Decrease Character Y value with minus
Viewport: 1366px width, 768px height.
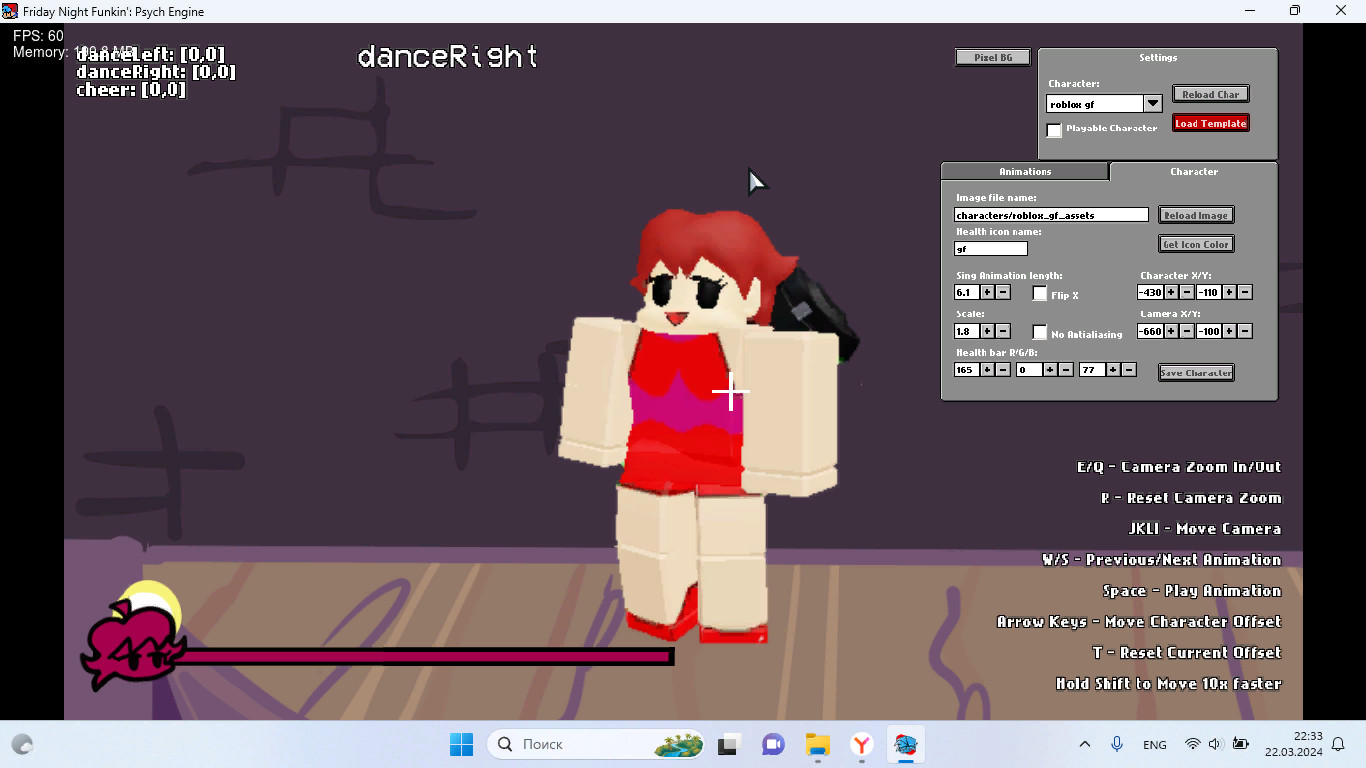pos(1245,292)
